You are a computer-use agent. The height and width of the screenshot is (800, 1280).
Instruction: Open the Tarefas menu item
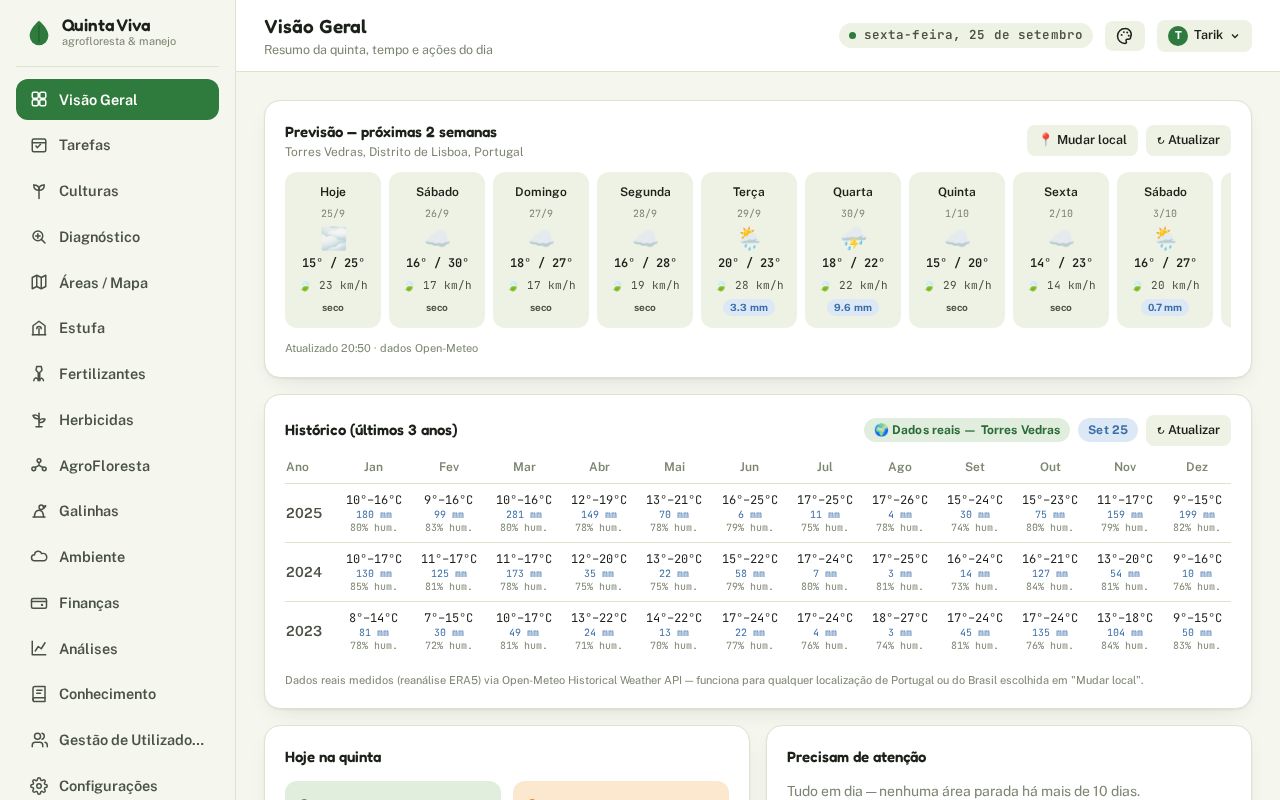[x=117, y=145]
